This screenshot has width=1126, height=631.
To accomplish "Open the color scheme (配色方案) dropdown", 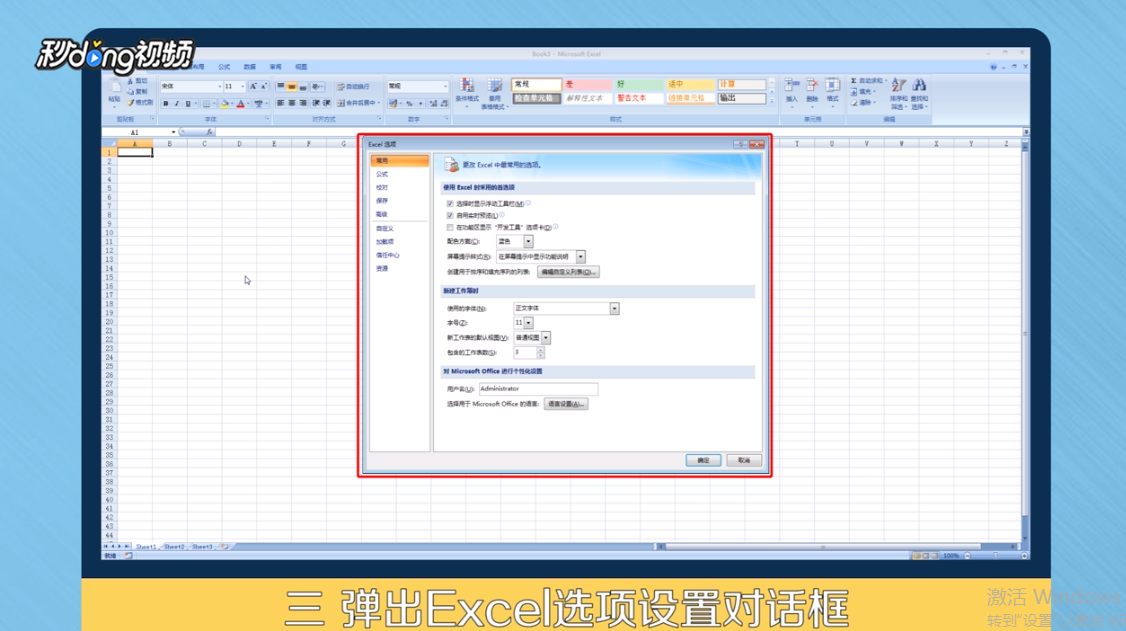I will (528, 241).
